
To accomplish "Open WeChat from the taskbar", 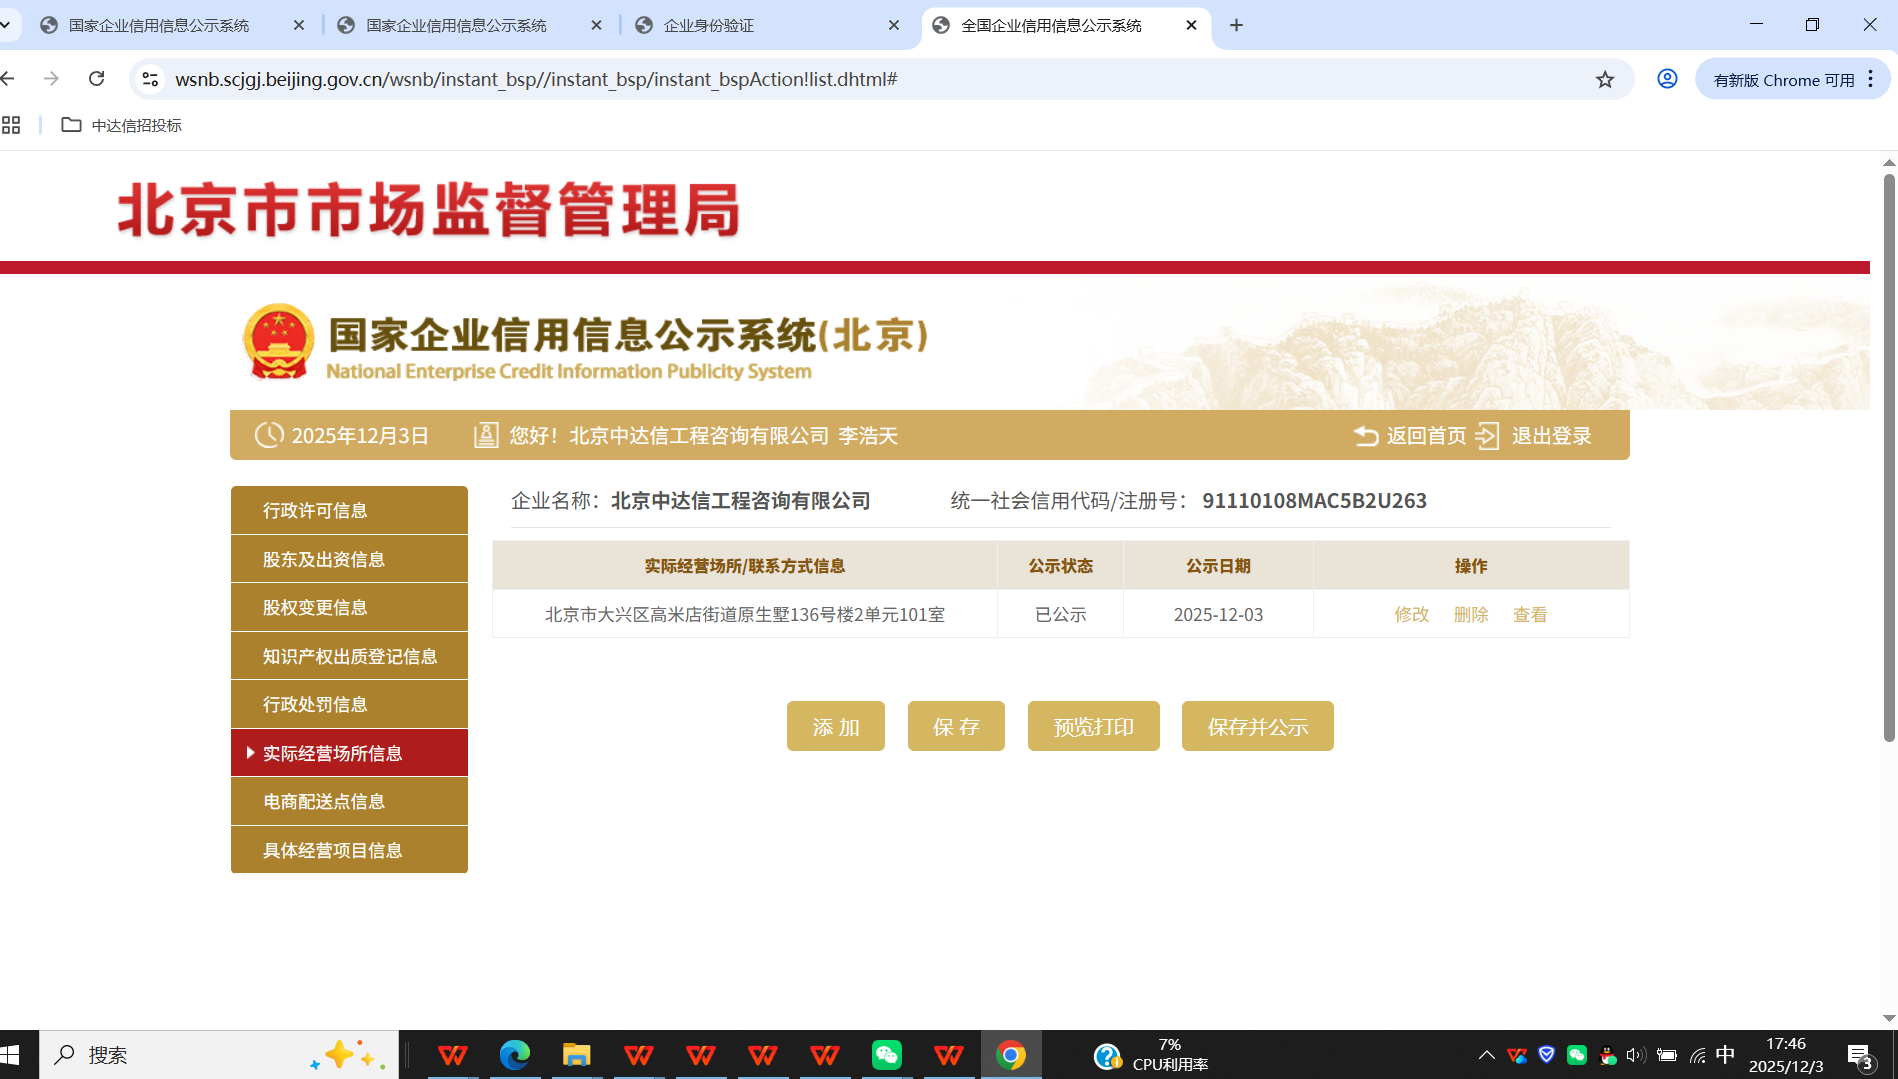I will tap(887, 1055).
